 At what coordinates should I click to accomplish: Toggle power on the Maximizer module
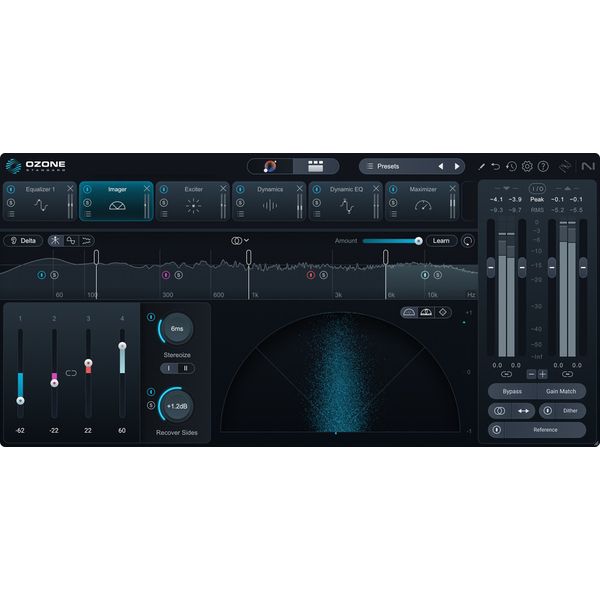tap(393, 189)
